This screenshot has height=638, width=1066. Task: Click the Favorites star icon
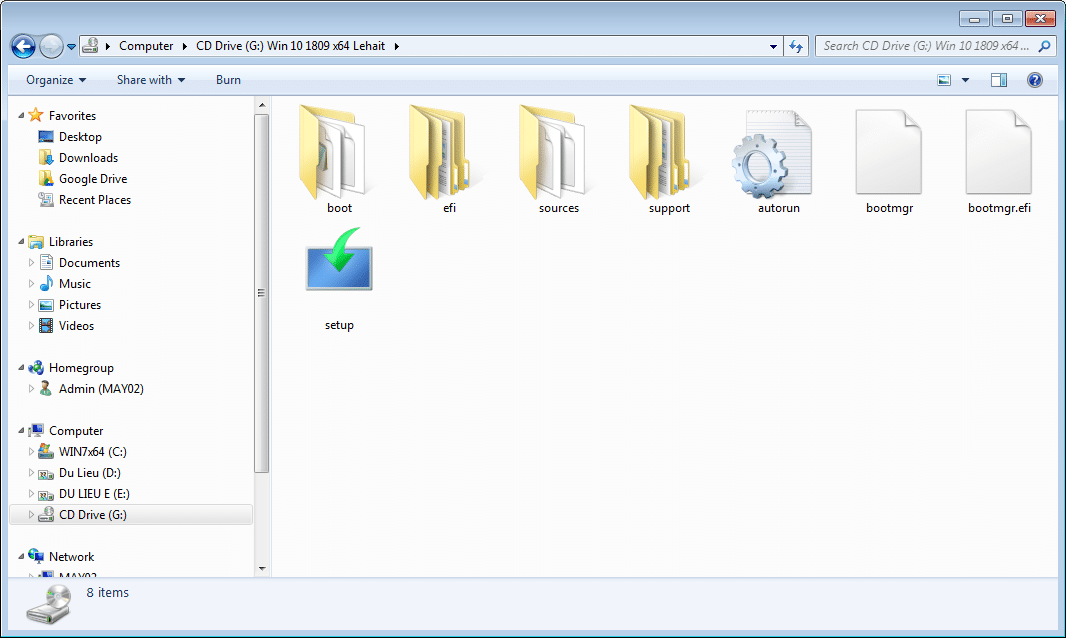(x=36, y=115)
